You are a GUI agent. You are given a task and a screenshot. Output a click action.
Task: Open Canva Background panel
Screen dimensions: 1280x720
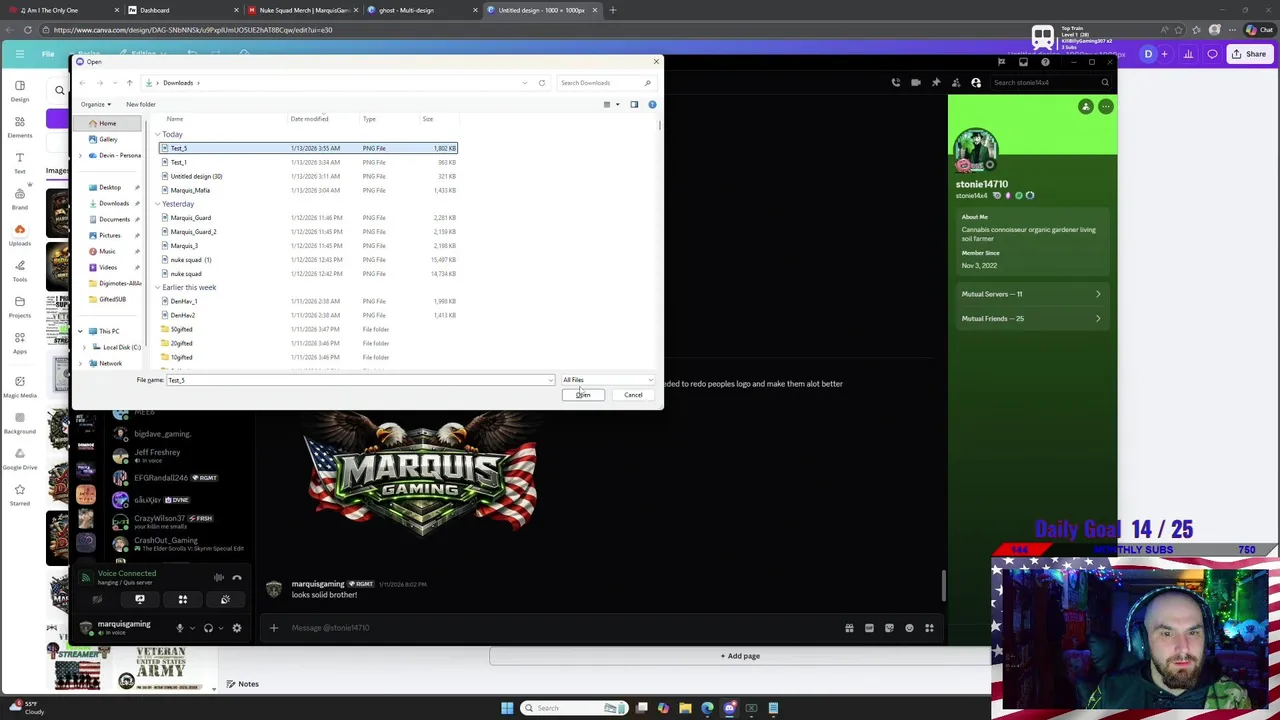coord(19,423)
